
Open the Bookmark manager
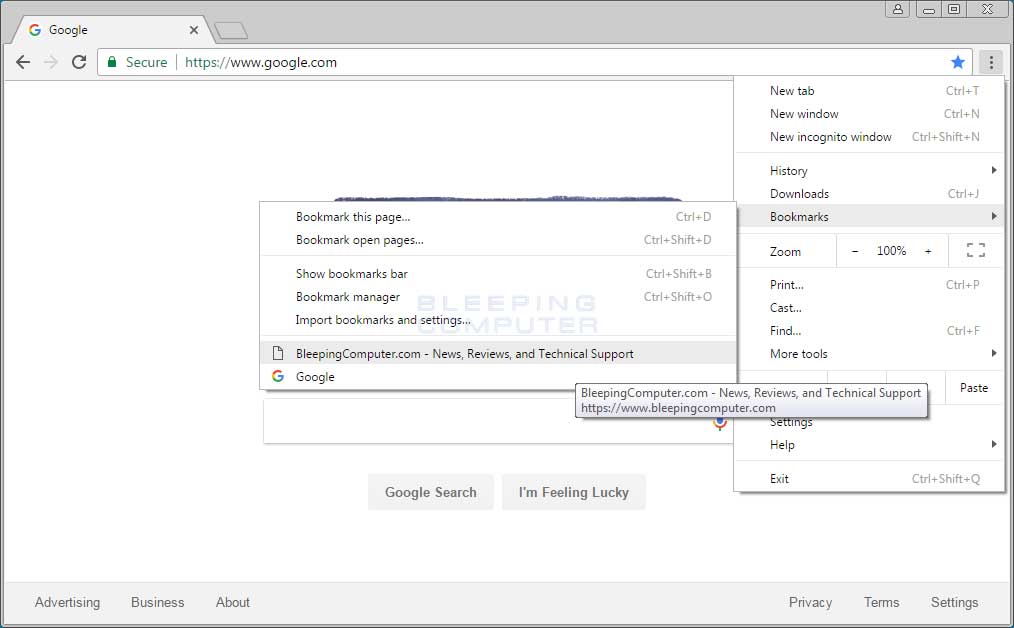(498, 297)
